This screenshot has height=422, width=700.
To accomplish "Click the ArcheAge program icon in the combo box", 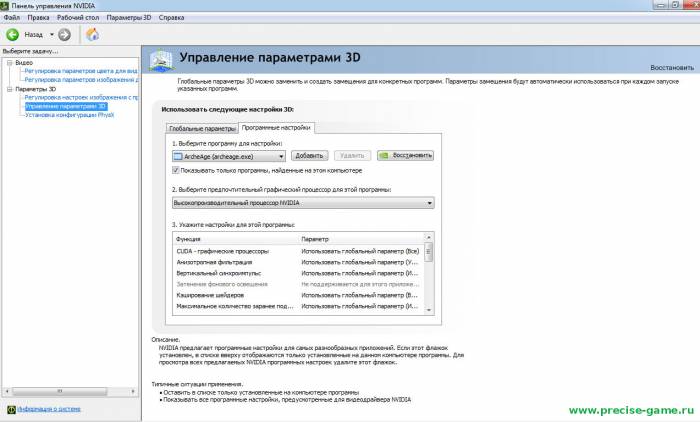I will pyautogui.click(x=178, y=156).
